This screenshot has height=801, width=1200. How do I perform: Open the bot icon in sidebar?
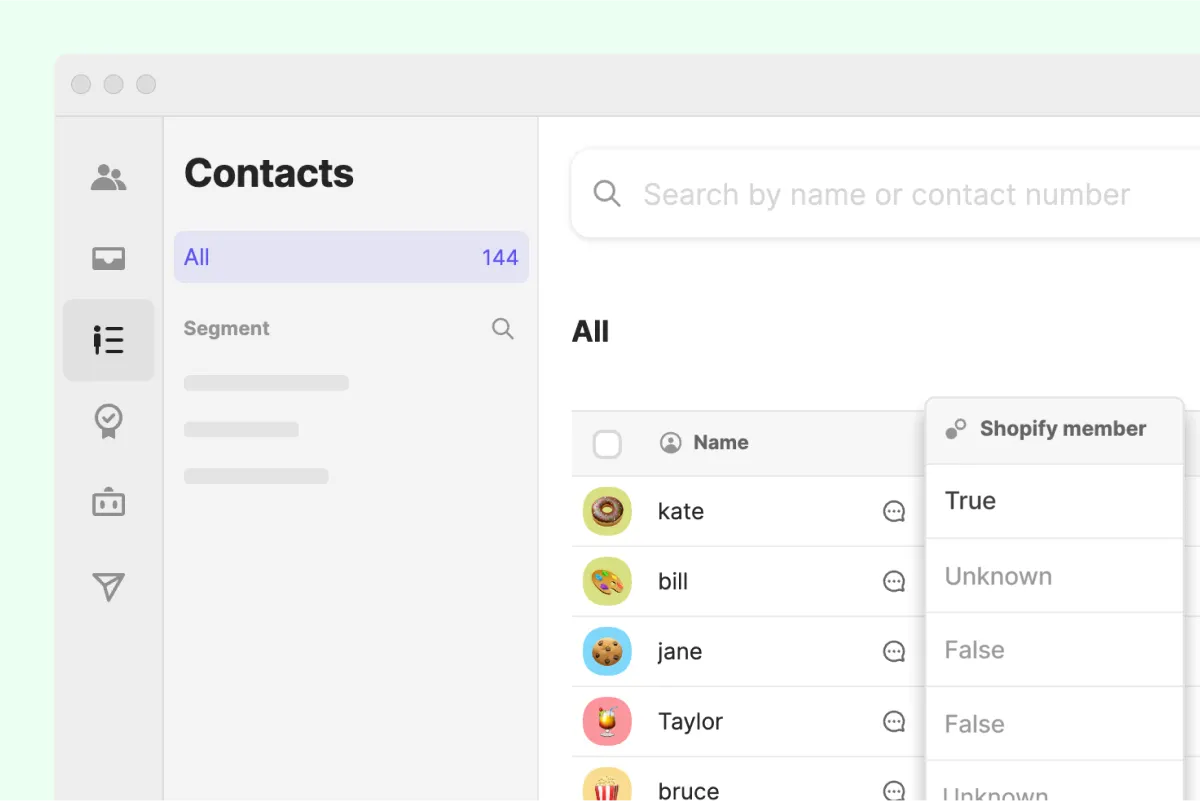point(108,503)
